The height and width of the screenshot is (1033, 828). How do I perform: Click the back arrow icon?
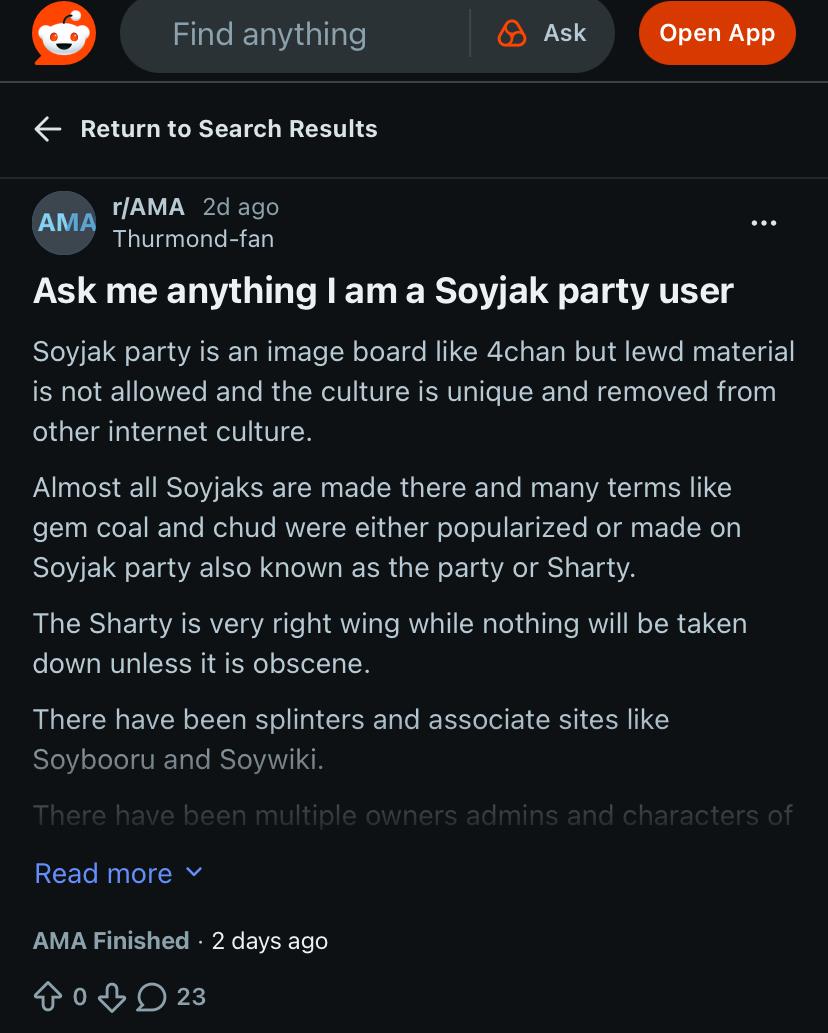[47, 129]
